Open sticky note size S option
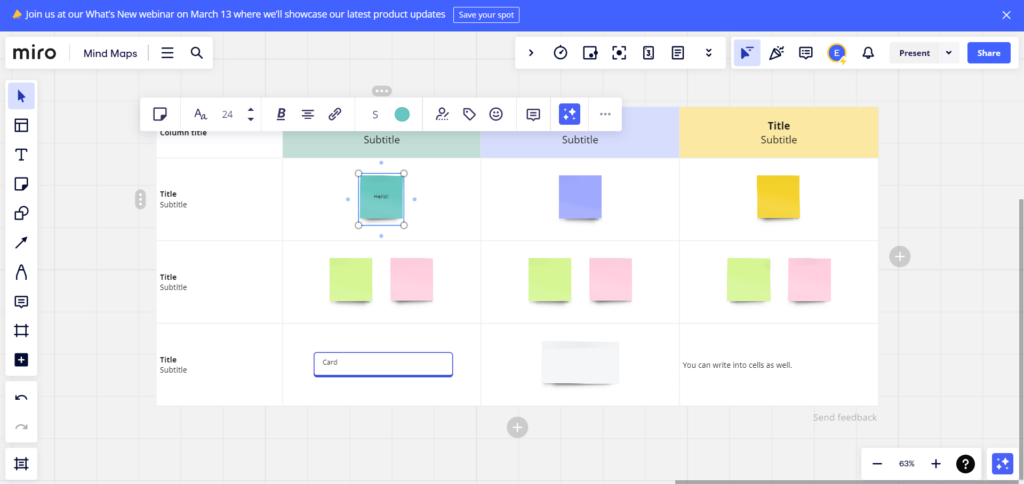 [375, 114]
